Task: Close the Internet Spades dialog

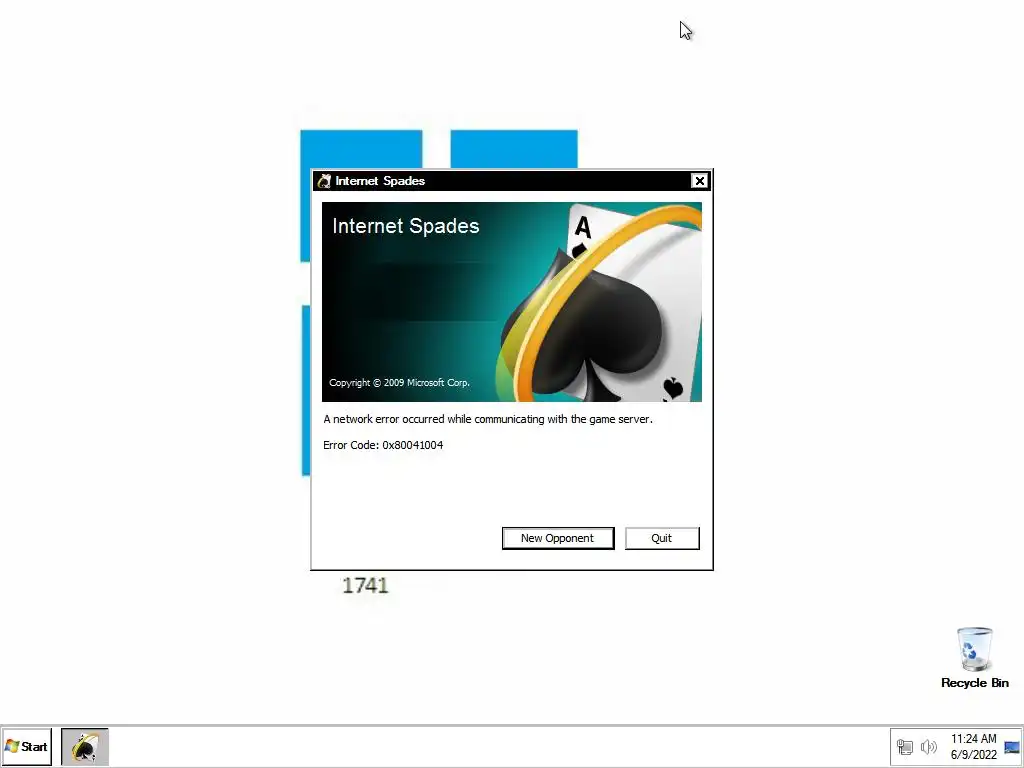Action: [x=699, y=181]
